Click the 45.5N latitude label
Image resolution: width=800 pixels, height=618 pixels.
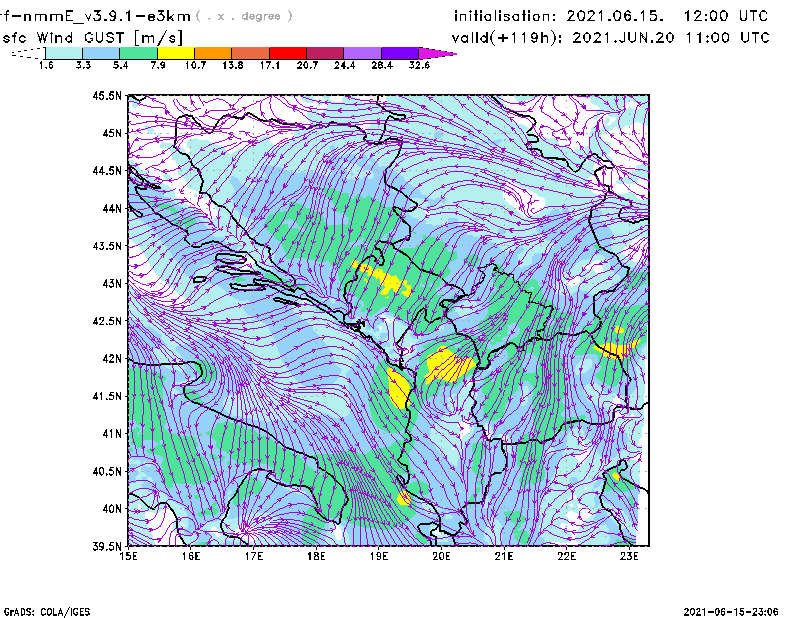[107, 95]
